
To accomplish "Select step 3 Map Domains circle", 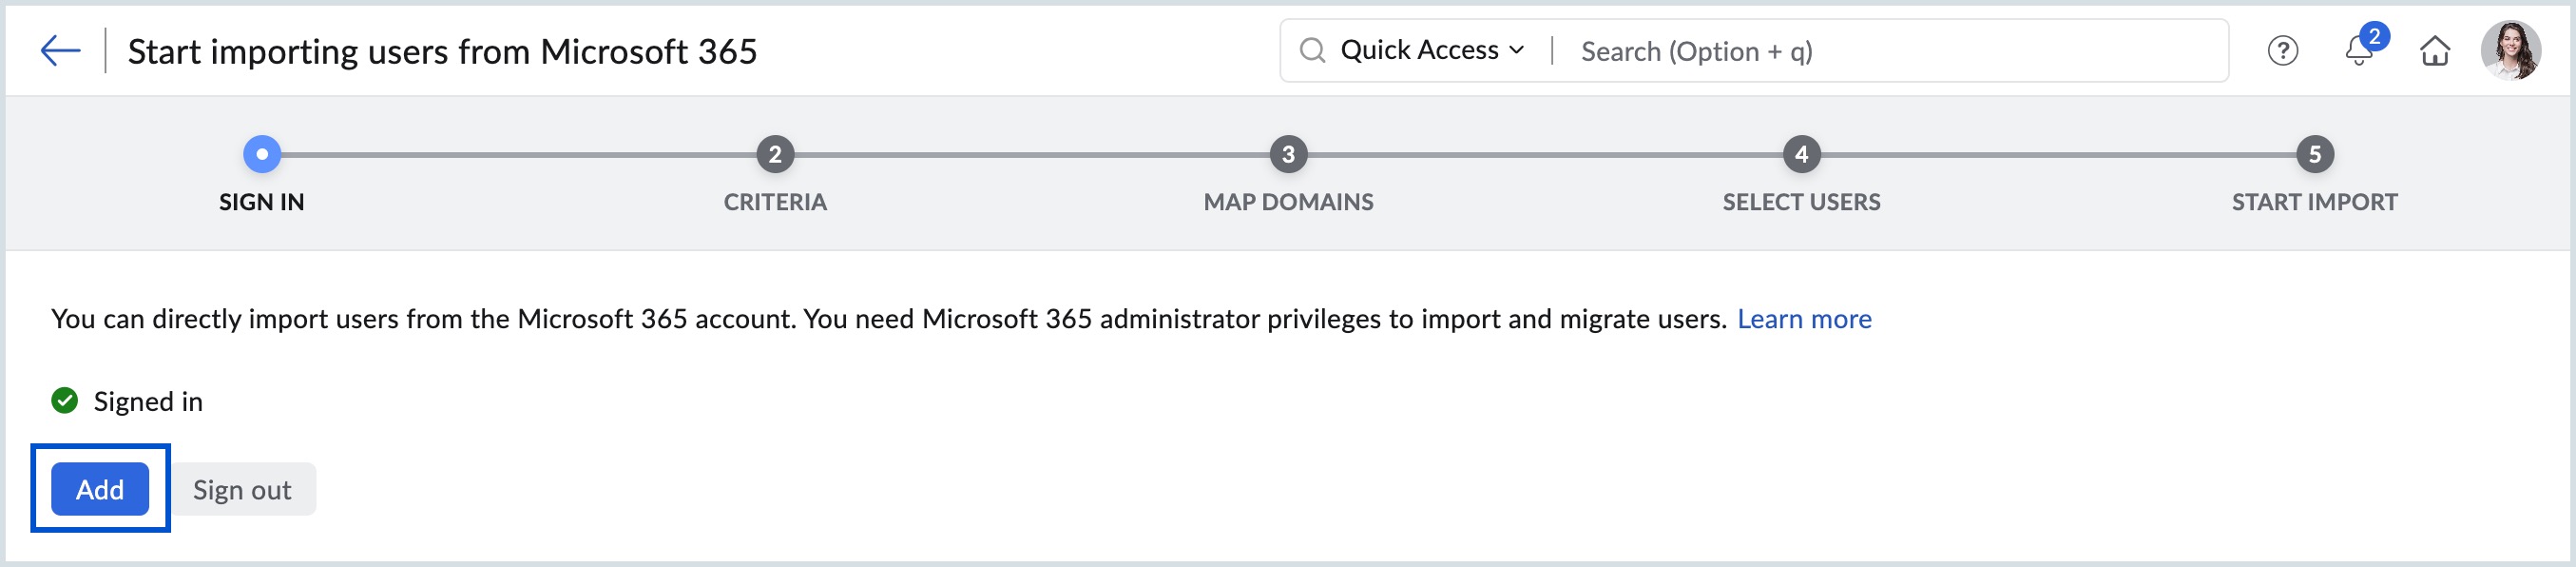I will [x=1290, y=153].
